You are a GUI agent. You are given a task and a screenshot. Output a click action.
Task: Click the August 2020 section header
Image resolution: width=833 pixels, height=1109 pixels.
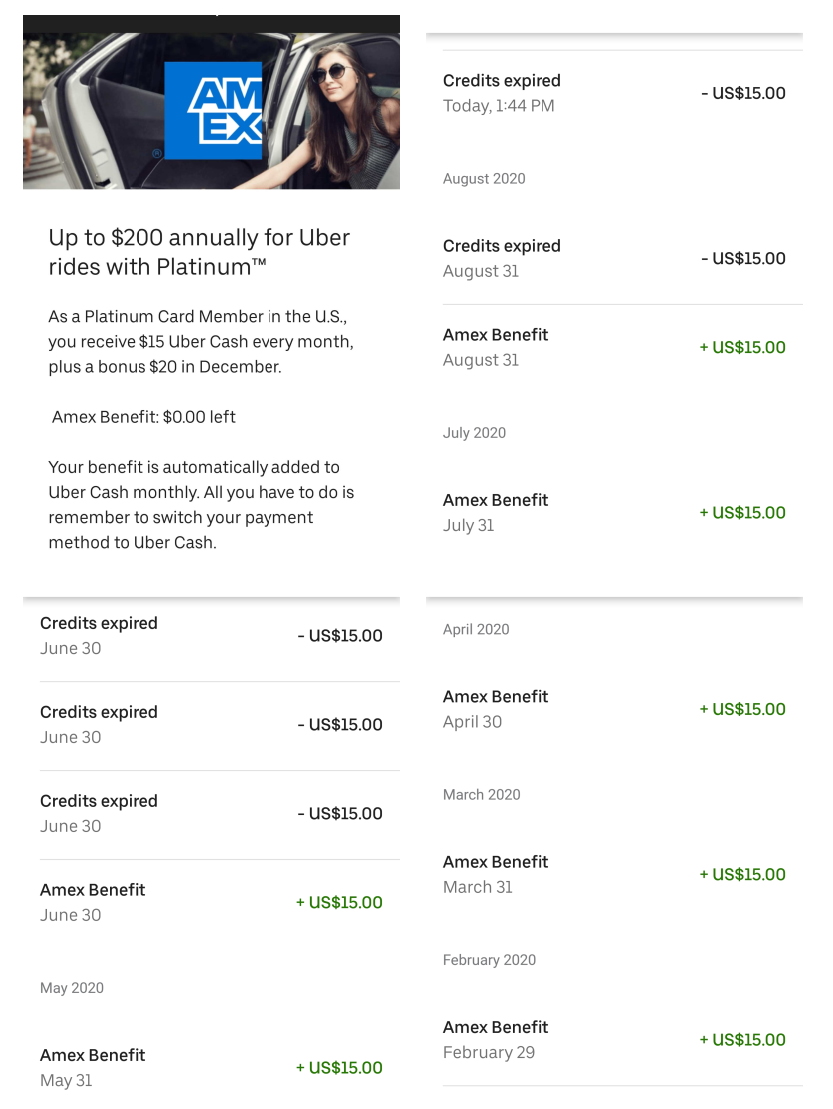point(484,179)
